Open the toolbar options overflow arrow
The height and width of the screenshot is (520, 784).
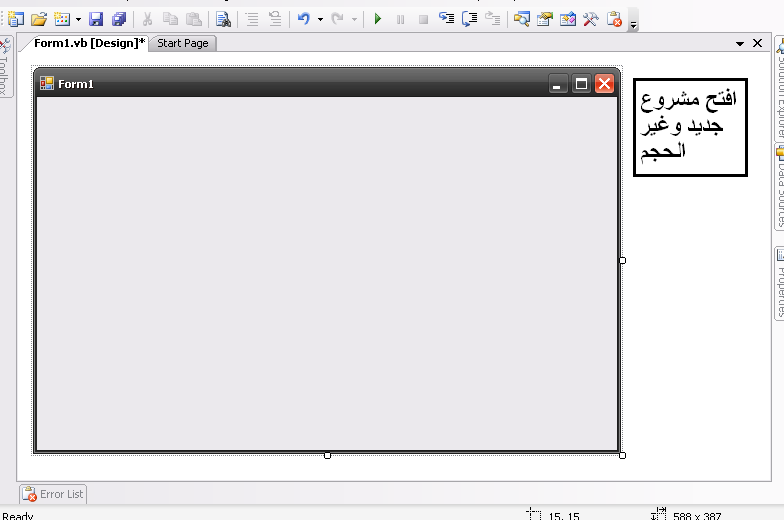[x=633, y=22]
